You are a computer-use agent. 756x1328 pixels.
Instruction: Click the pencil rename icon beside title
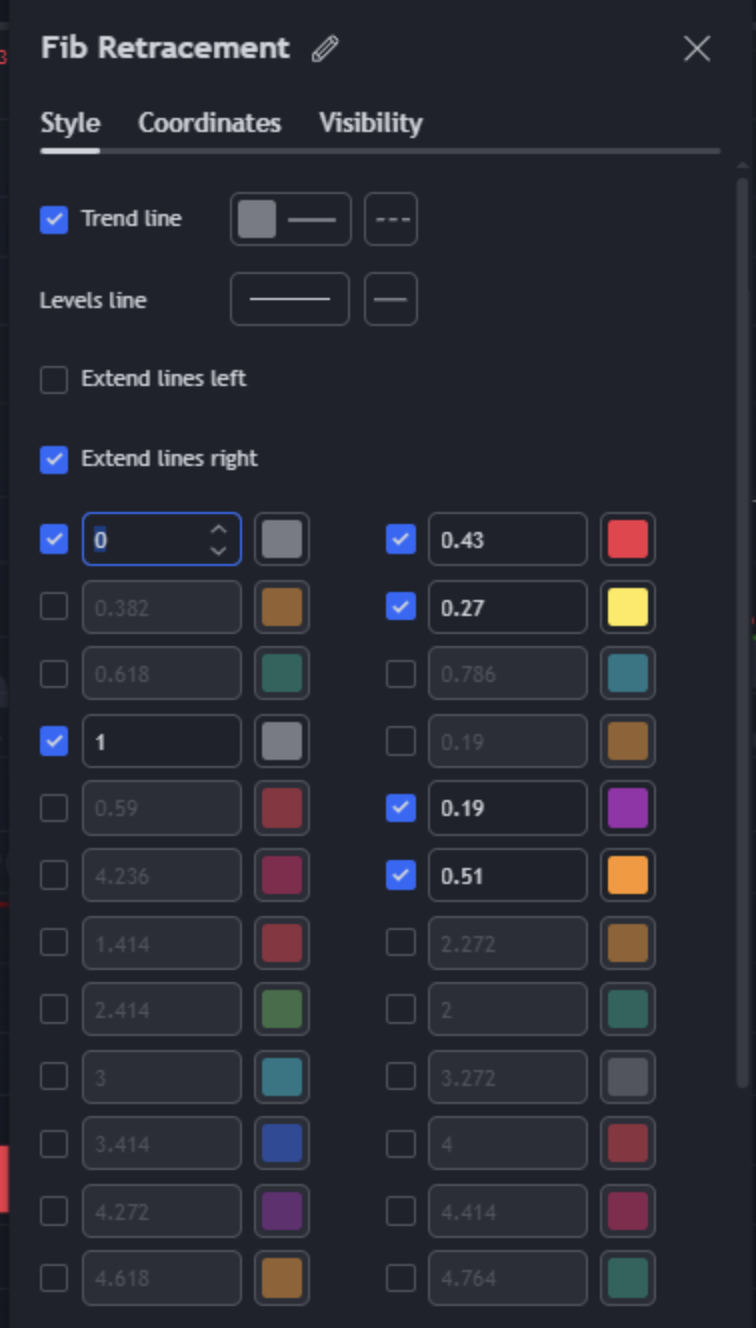(x=325, y=49)
